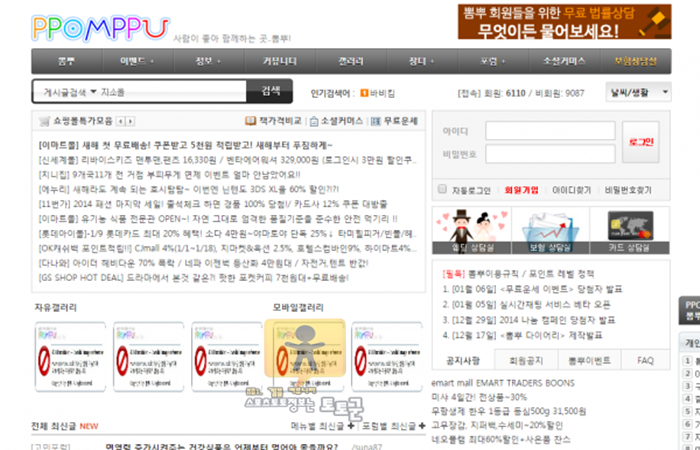Open the [11번가] 2014 패션 마지막 세일 line
700x450 pixels.
click(x=213, y=204)
